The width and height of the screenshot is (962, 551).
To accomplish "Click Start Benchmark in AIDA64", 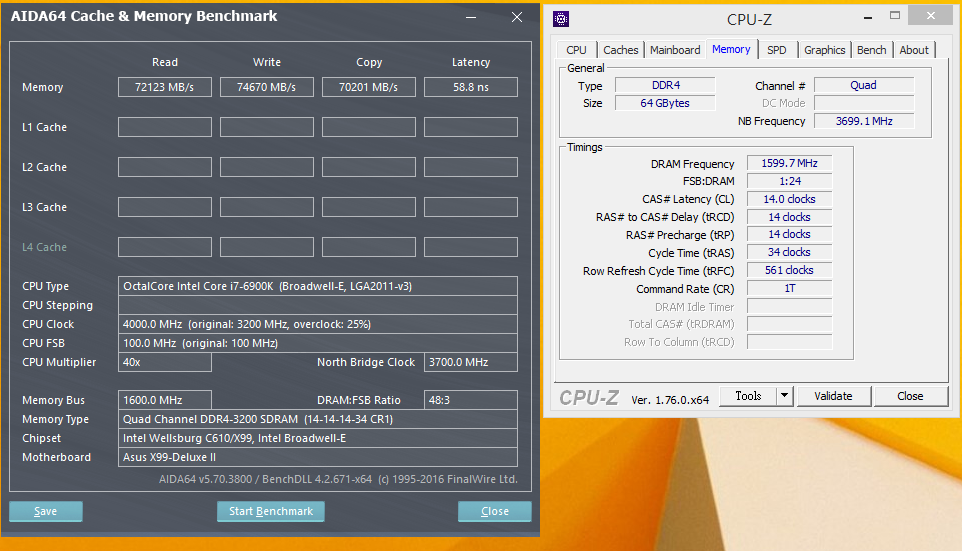I will coord(271,511).
